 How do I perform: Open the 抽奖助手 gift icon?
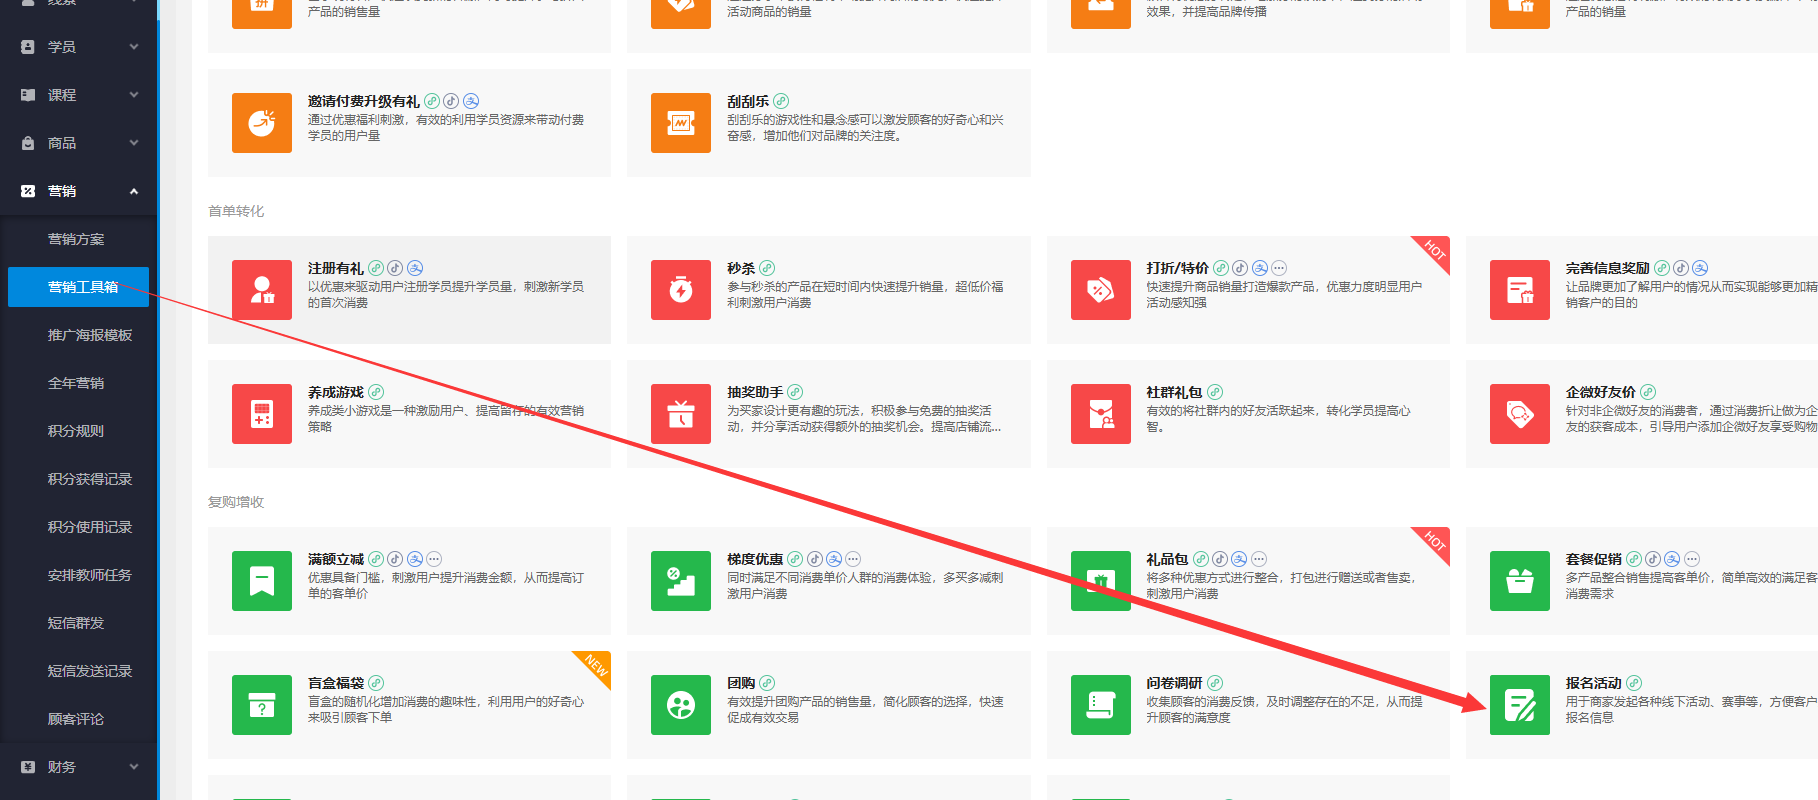click(x=681, y=414)
